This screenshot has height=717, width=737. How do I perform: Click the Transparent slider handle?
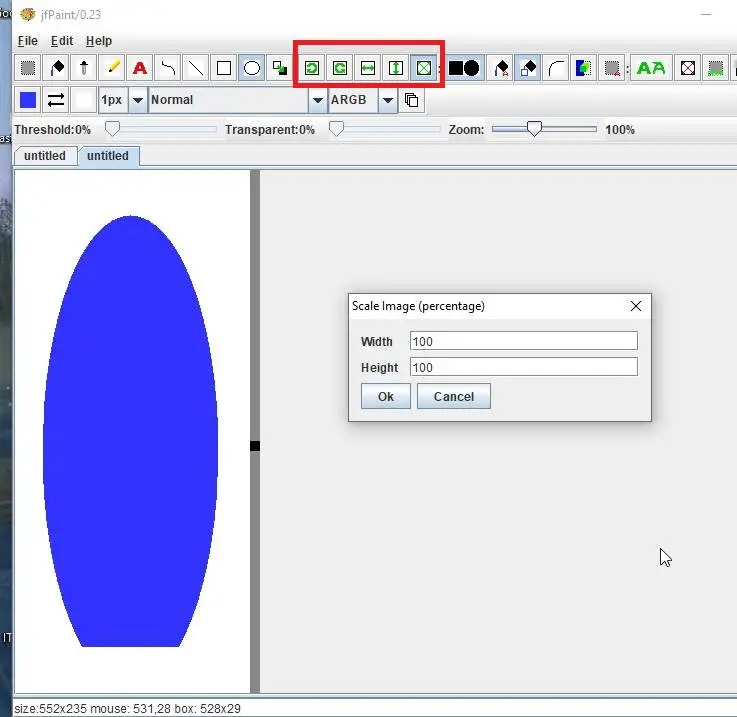point(337,129)
